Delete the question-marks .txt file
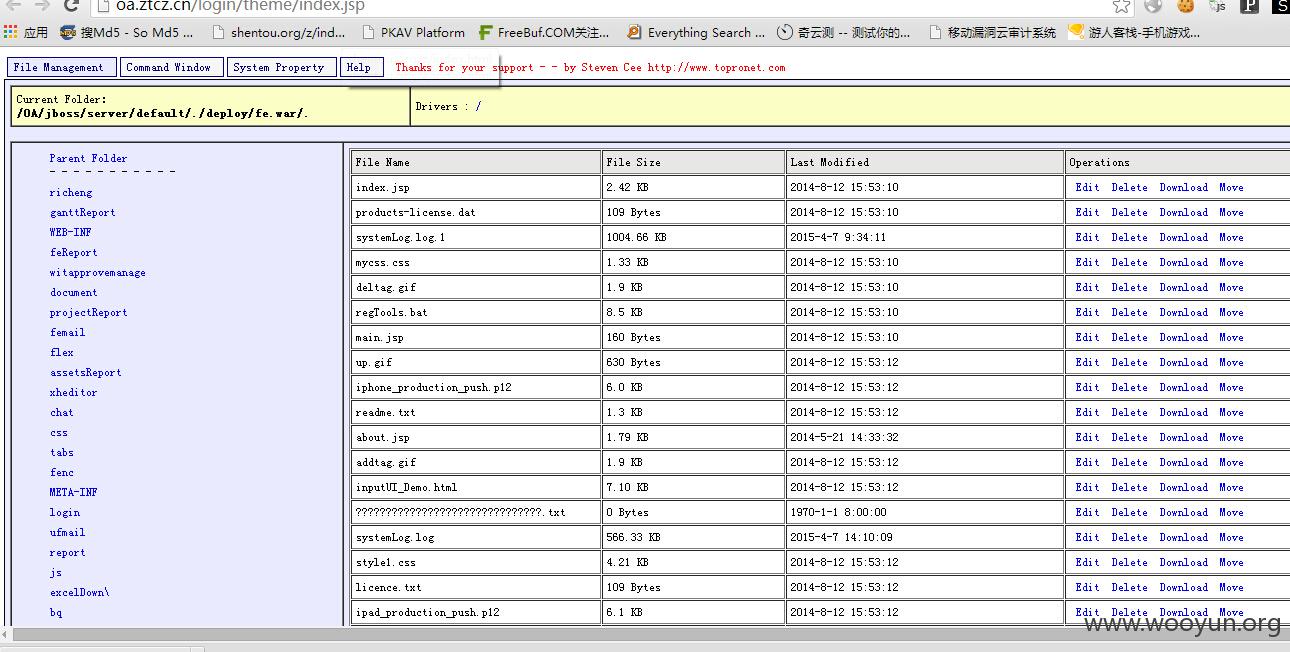Screen dimensions: 1290x652 (x=1129, y=512)
